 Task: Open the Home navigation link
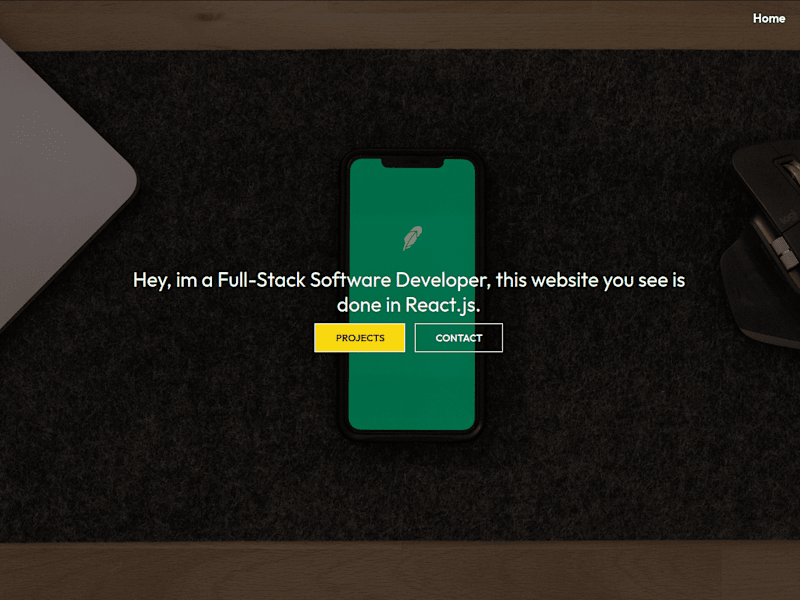coord(769,18)
